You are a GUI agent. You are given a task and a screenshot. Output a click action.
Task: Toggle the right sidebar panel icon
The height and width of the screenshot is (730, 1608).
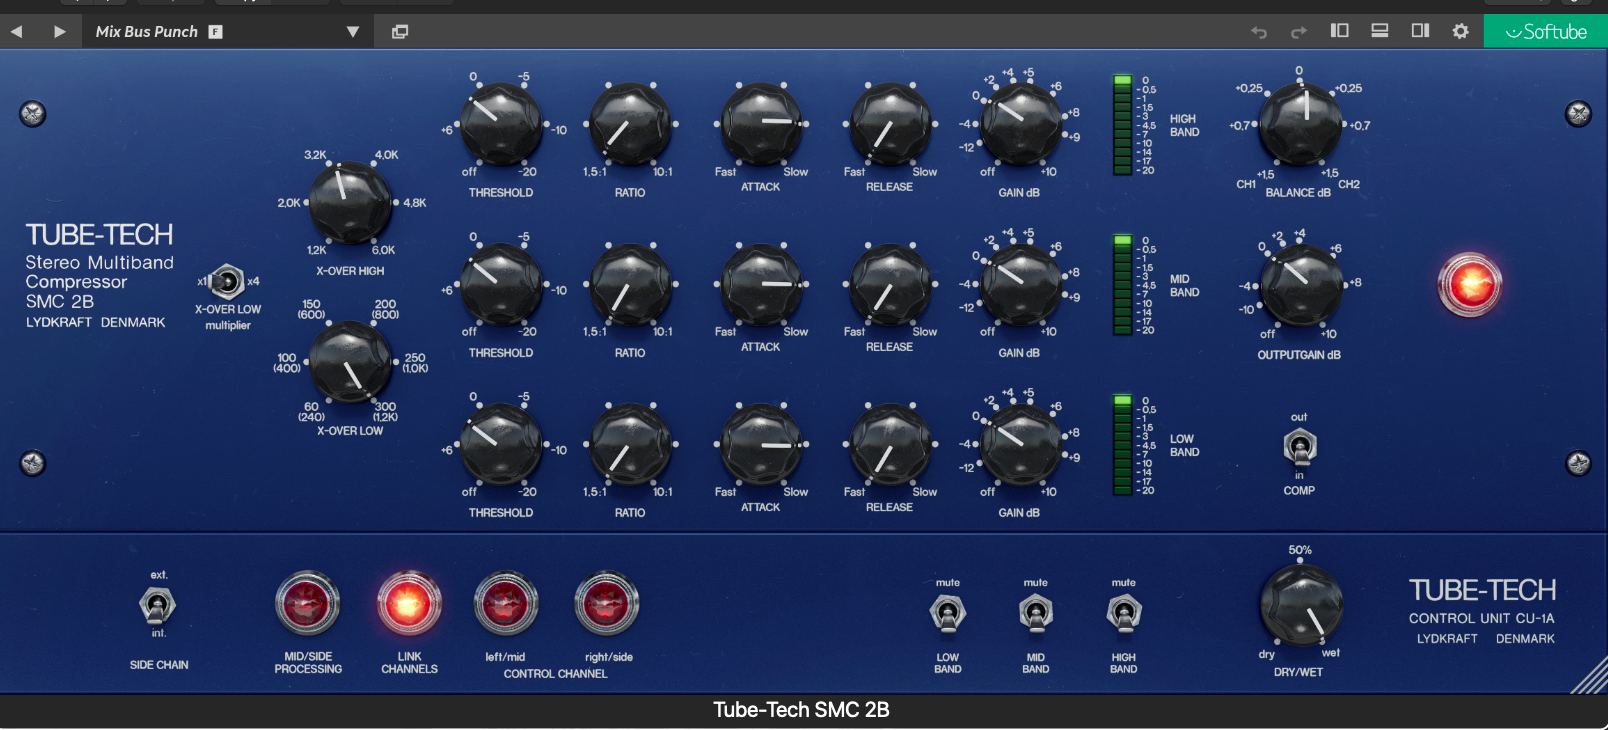(x=1420, y=31)
